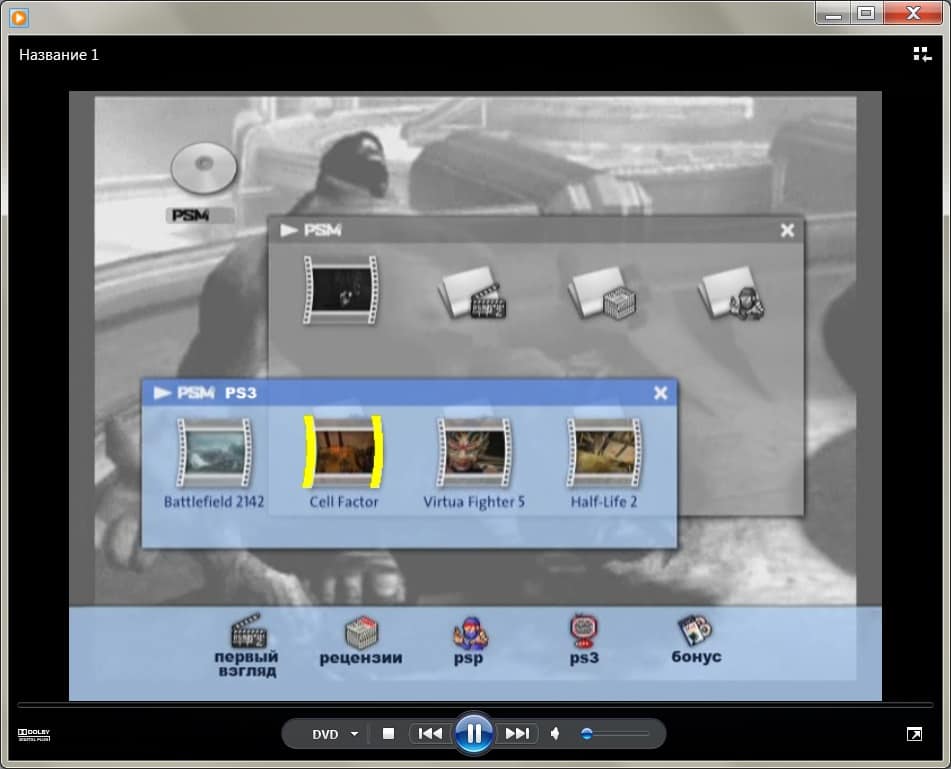Click the Название 1 title text

tap(59, 55)
